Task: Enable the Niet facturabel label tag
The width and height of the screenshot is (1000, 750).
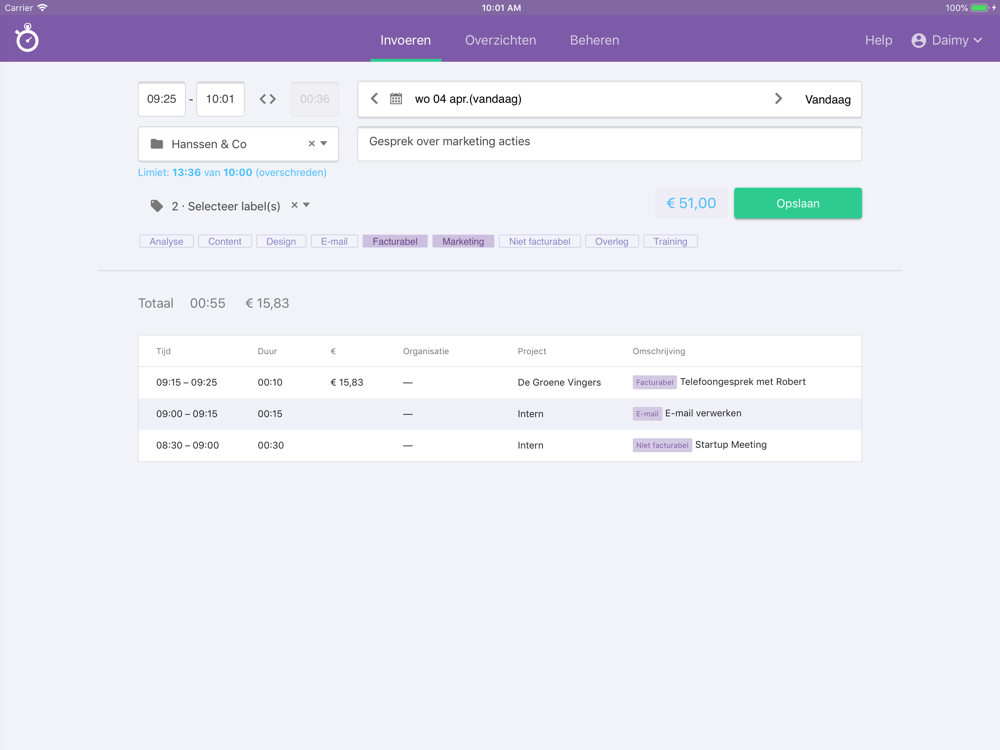Action: 539,241
